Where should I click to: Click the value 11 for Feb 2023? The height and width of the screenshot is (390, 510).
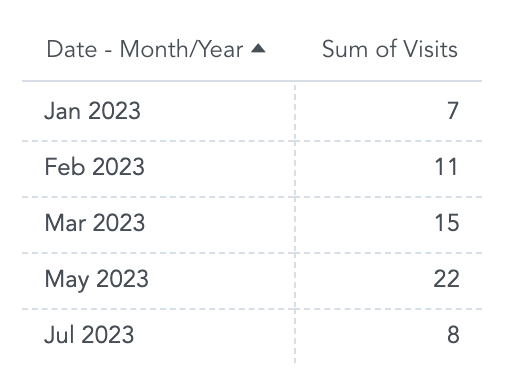446,167
